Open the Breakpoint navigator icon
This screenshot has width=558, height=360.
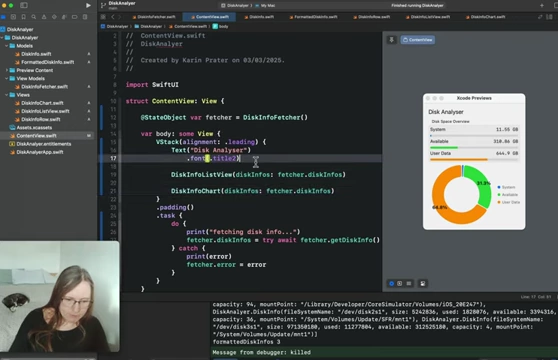pos(74,17)
